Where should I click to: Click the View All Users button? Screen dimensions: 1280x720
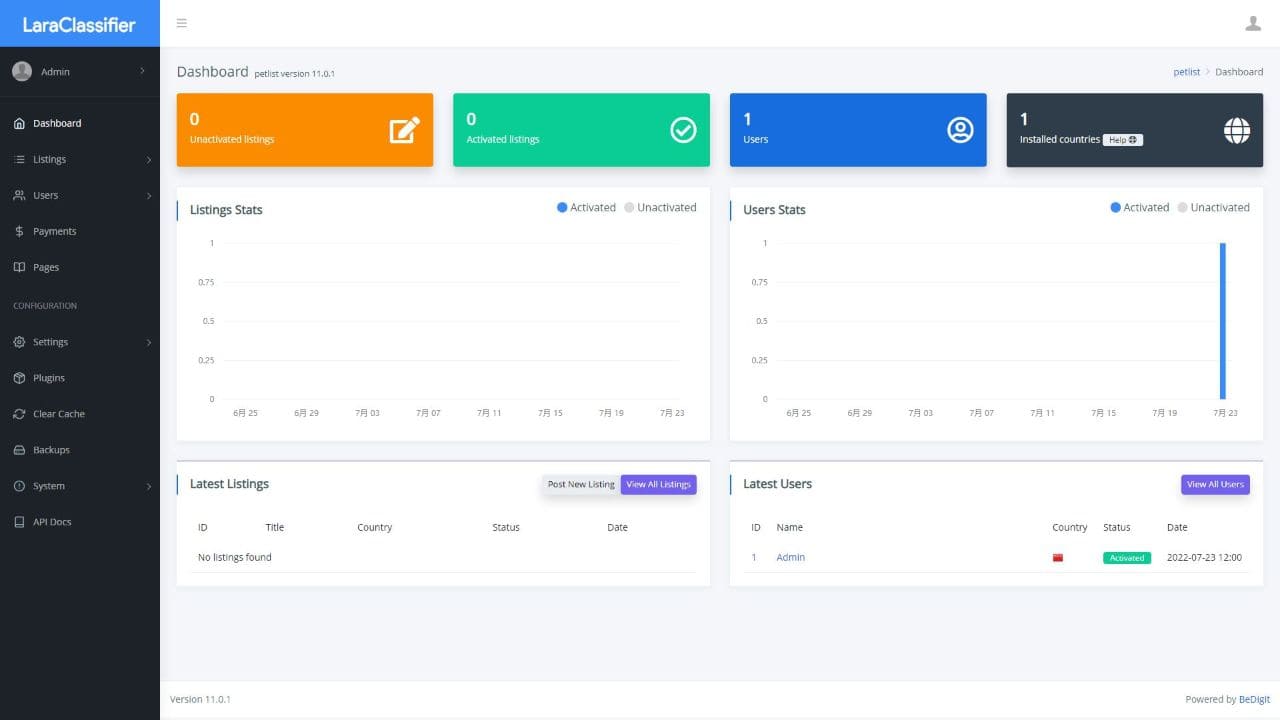click(1215, 484)
